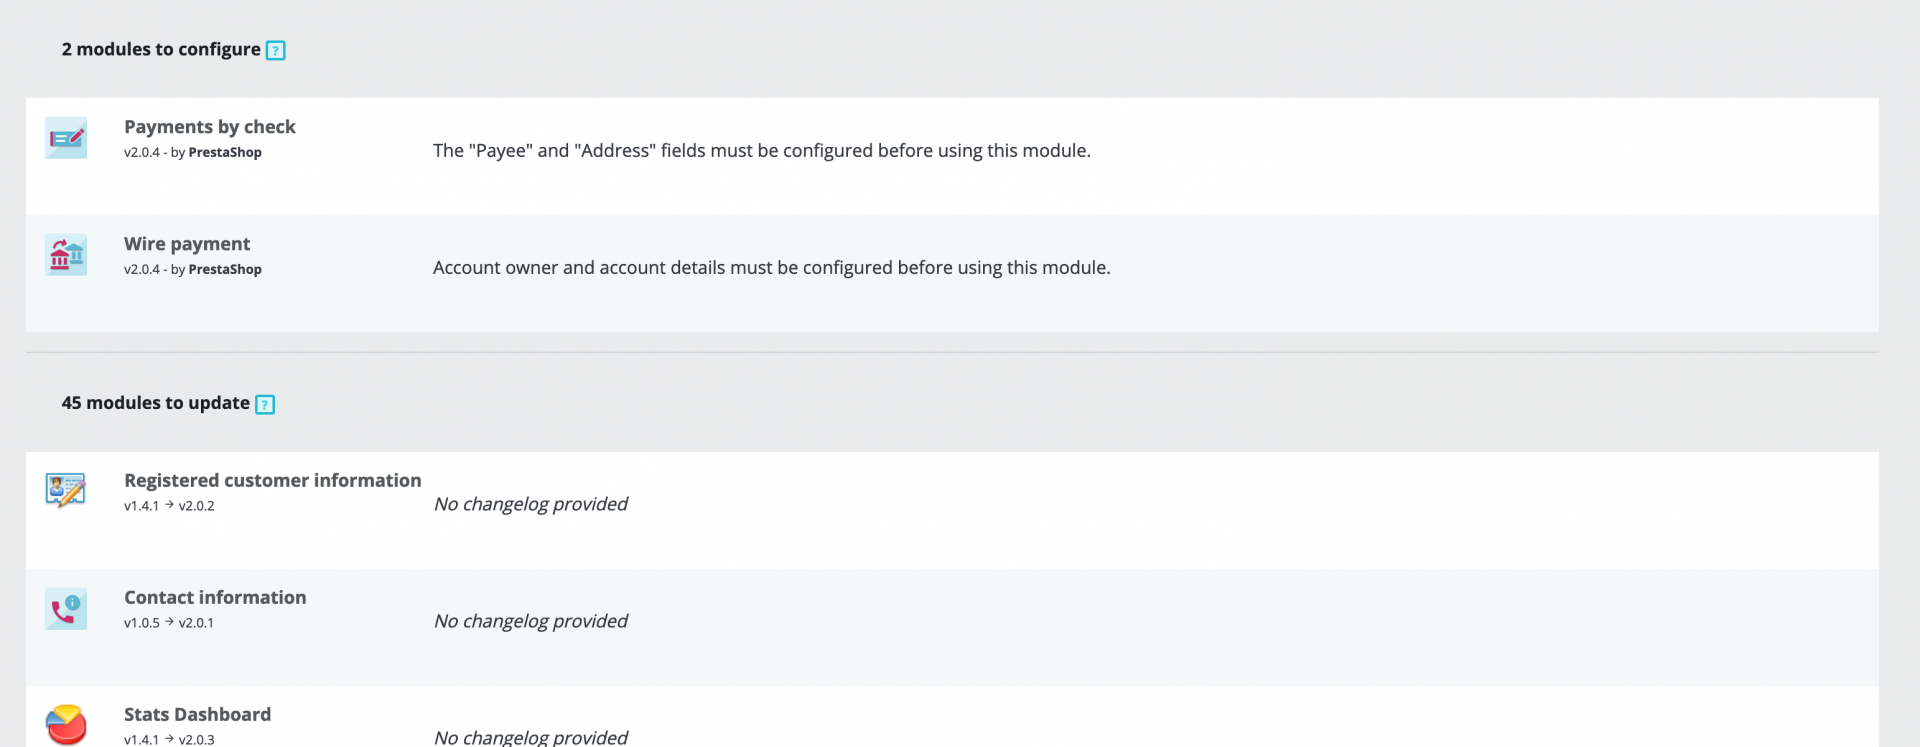Click Stats Dashboard's No changelog text
Image resolution: width=1920 pixels, height=747 pixels.
pyautogui.click(x=531, y=737)
